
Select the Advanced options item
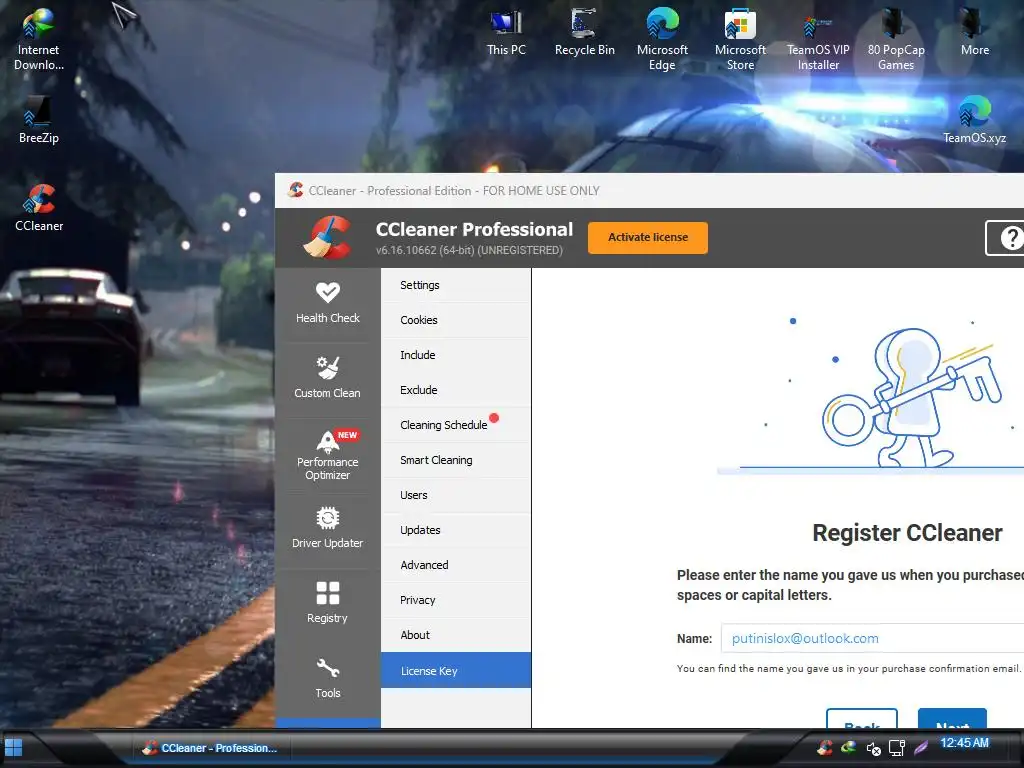(456, 565)
